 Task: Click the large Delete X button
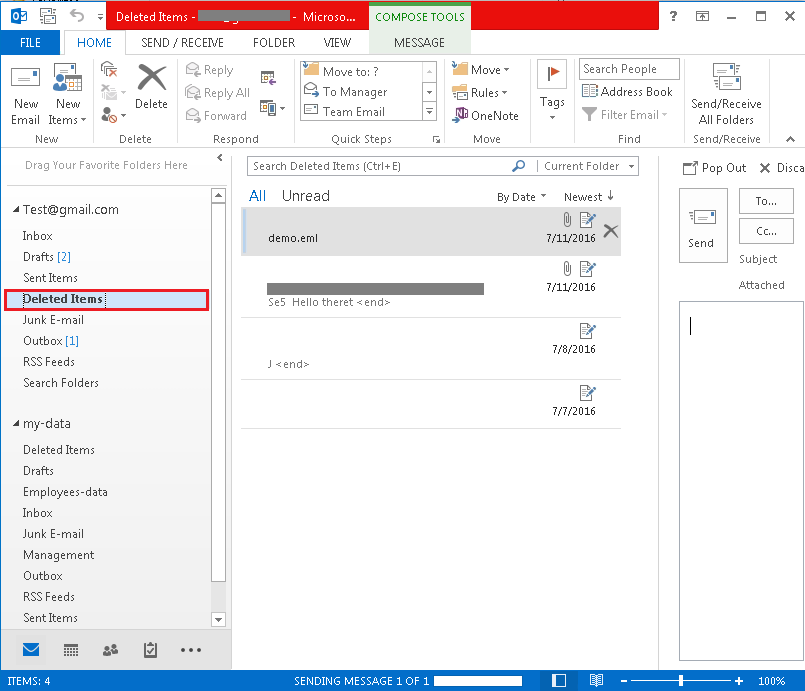(x=151, y=87)
